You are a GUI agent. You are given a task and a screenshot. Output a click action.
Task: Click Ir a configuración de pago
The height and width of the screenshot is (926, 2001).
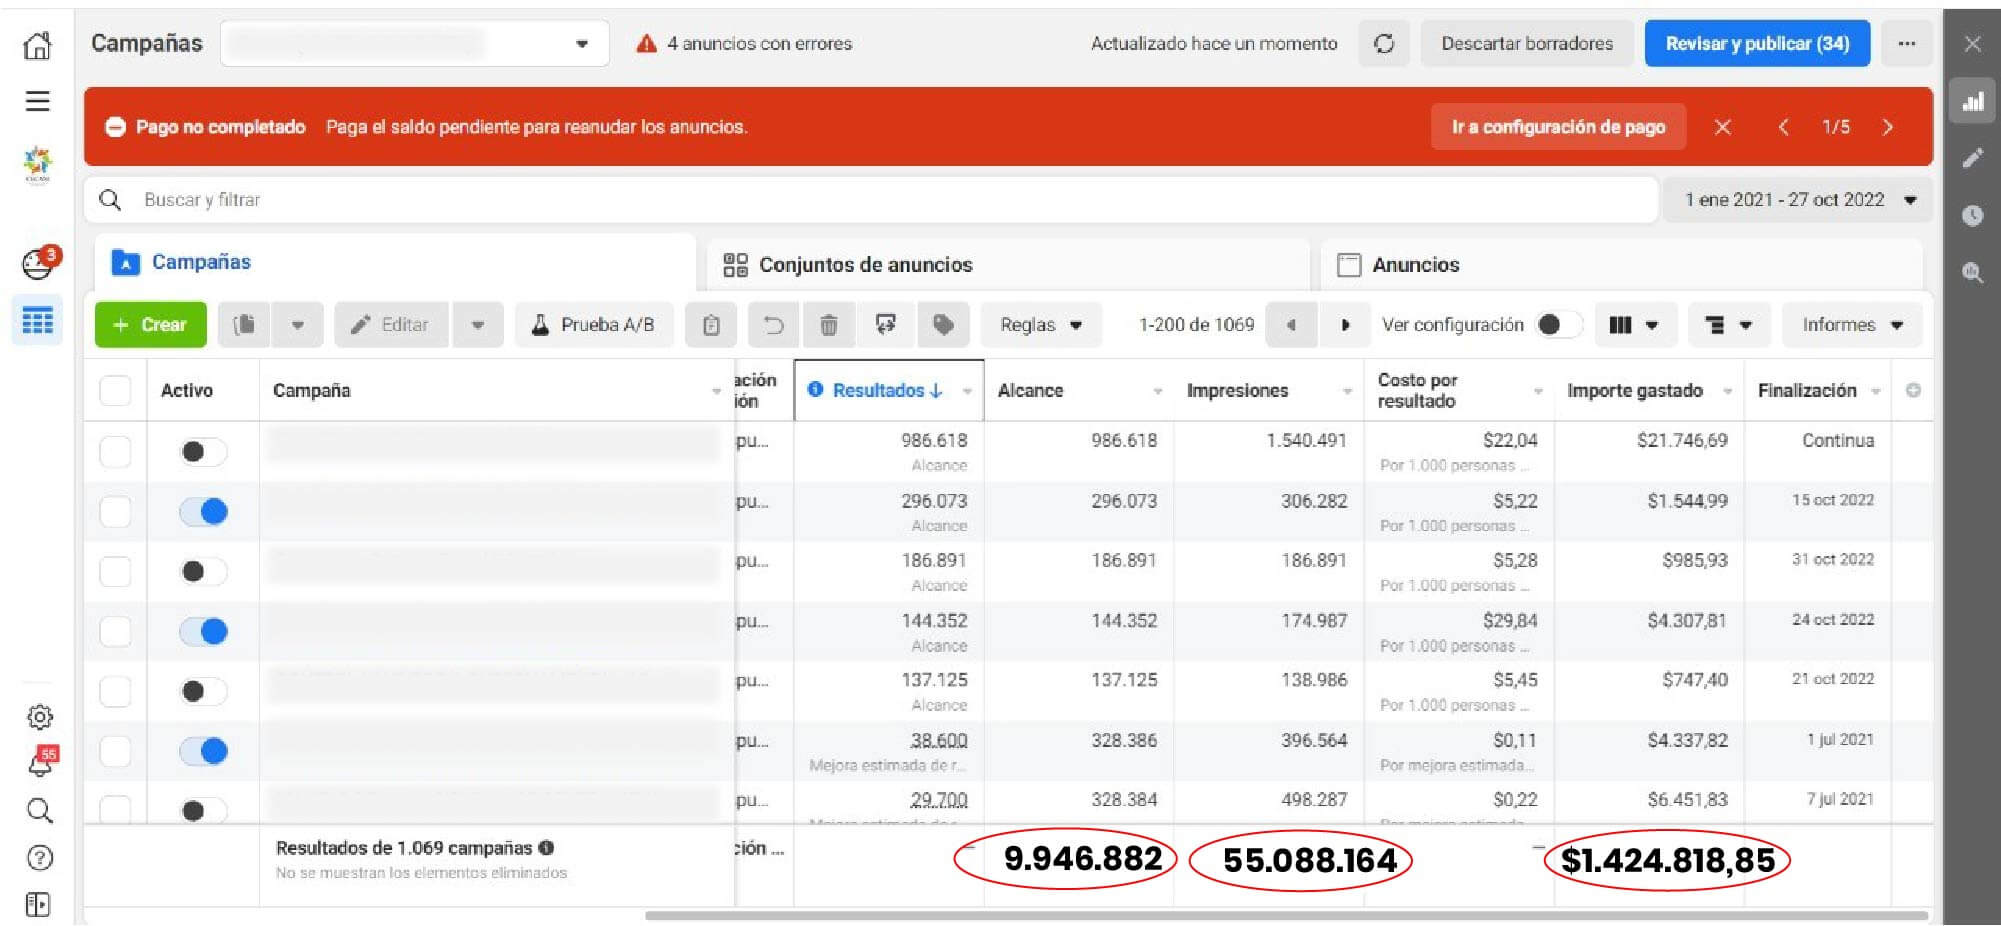(1558, 127)
